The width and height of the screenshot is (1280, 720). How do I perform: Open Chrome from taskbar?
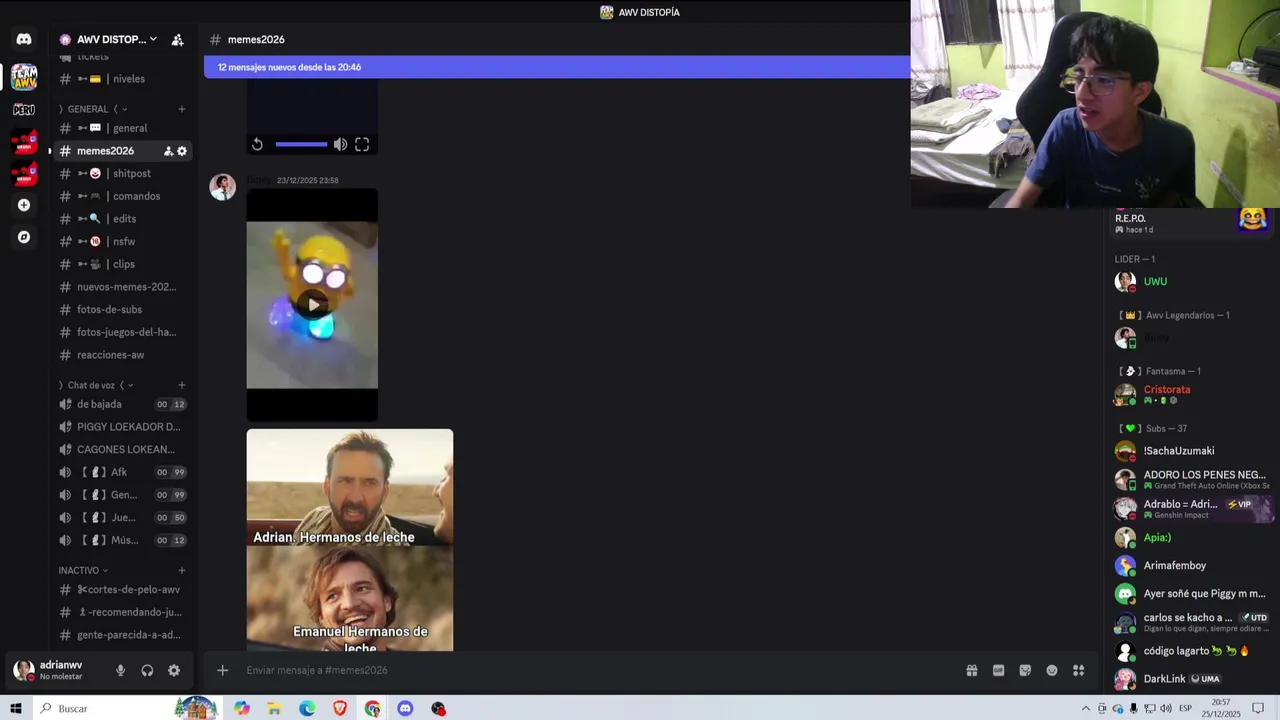point(372,708)
